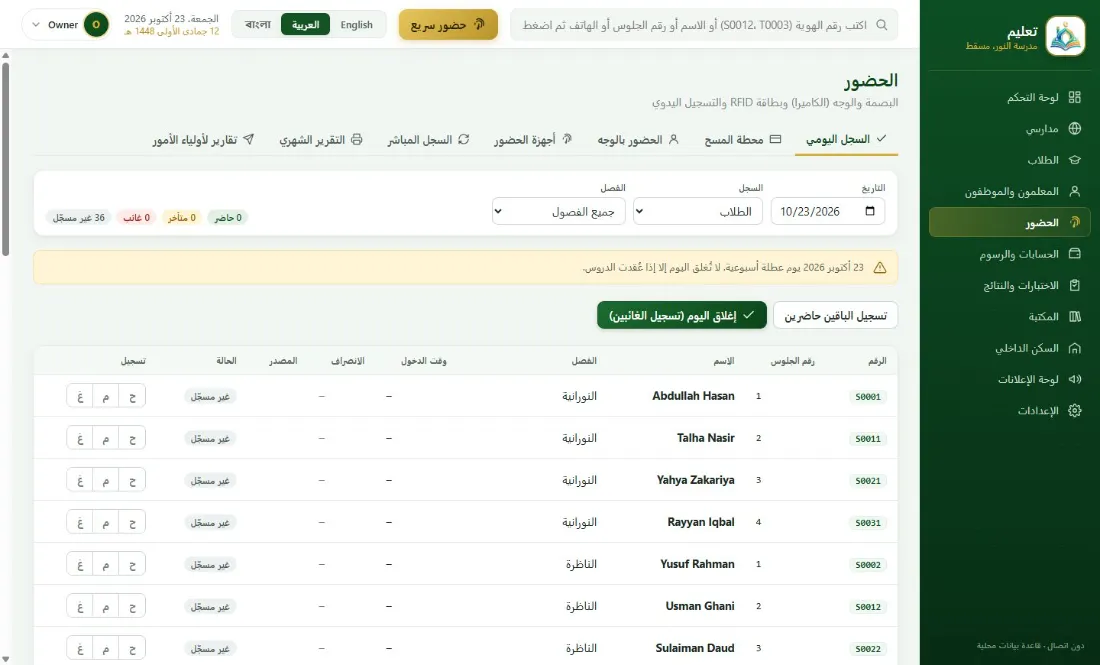Click إغلاق اليوم (تسجيل الغائبين) button
This screenshot has height=665, width=1100.
(682, 316)
